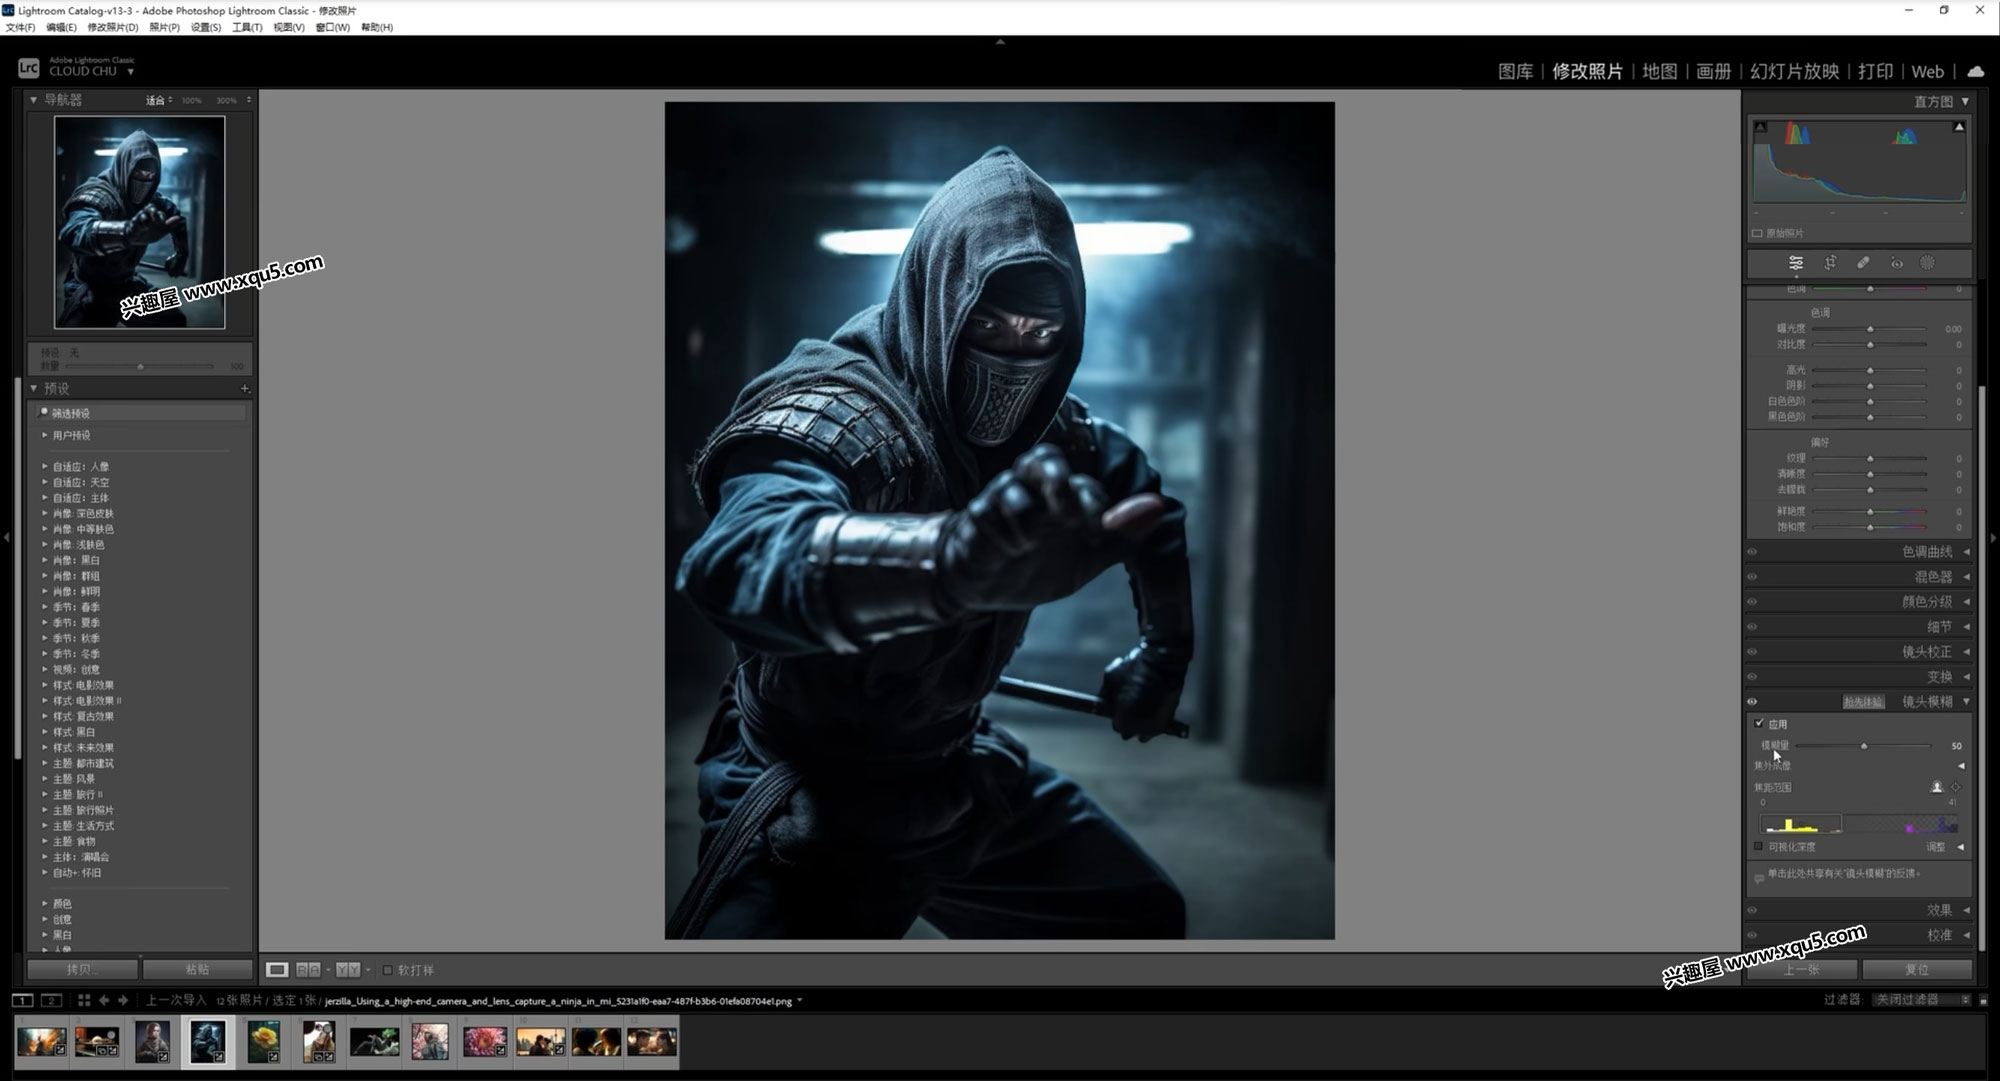Open the 照片(P) menu
The image size is (2000, 1081).
click(164, 27)
